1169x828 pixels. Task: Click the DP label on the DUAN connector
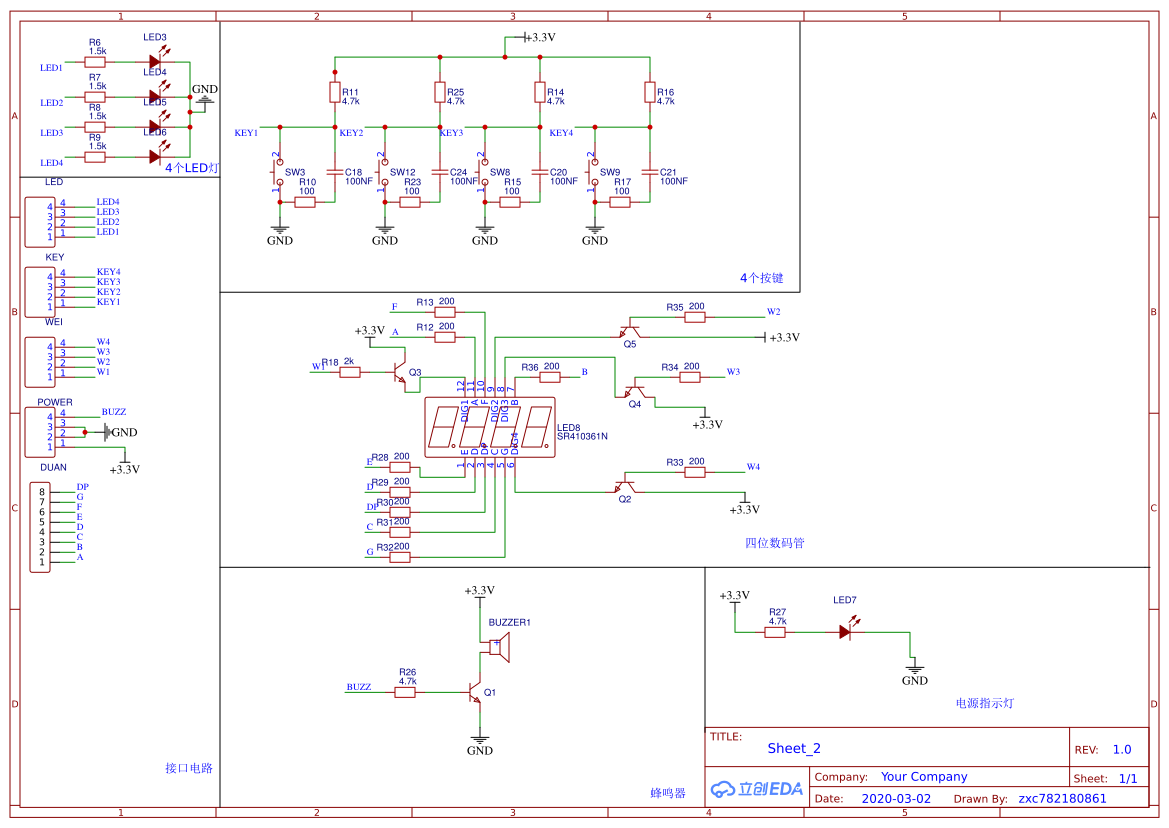(x=83, y=487)
